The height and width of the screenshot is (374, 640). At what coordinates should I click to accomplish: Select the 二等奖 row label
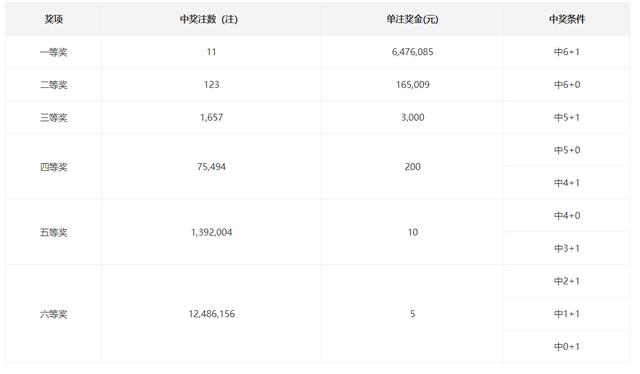pos(53,85)
